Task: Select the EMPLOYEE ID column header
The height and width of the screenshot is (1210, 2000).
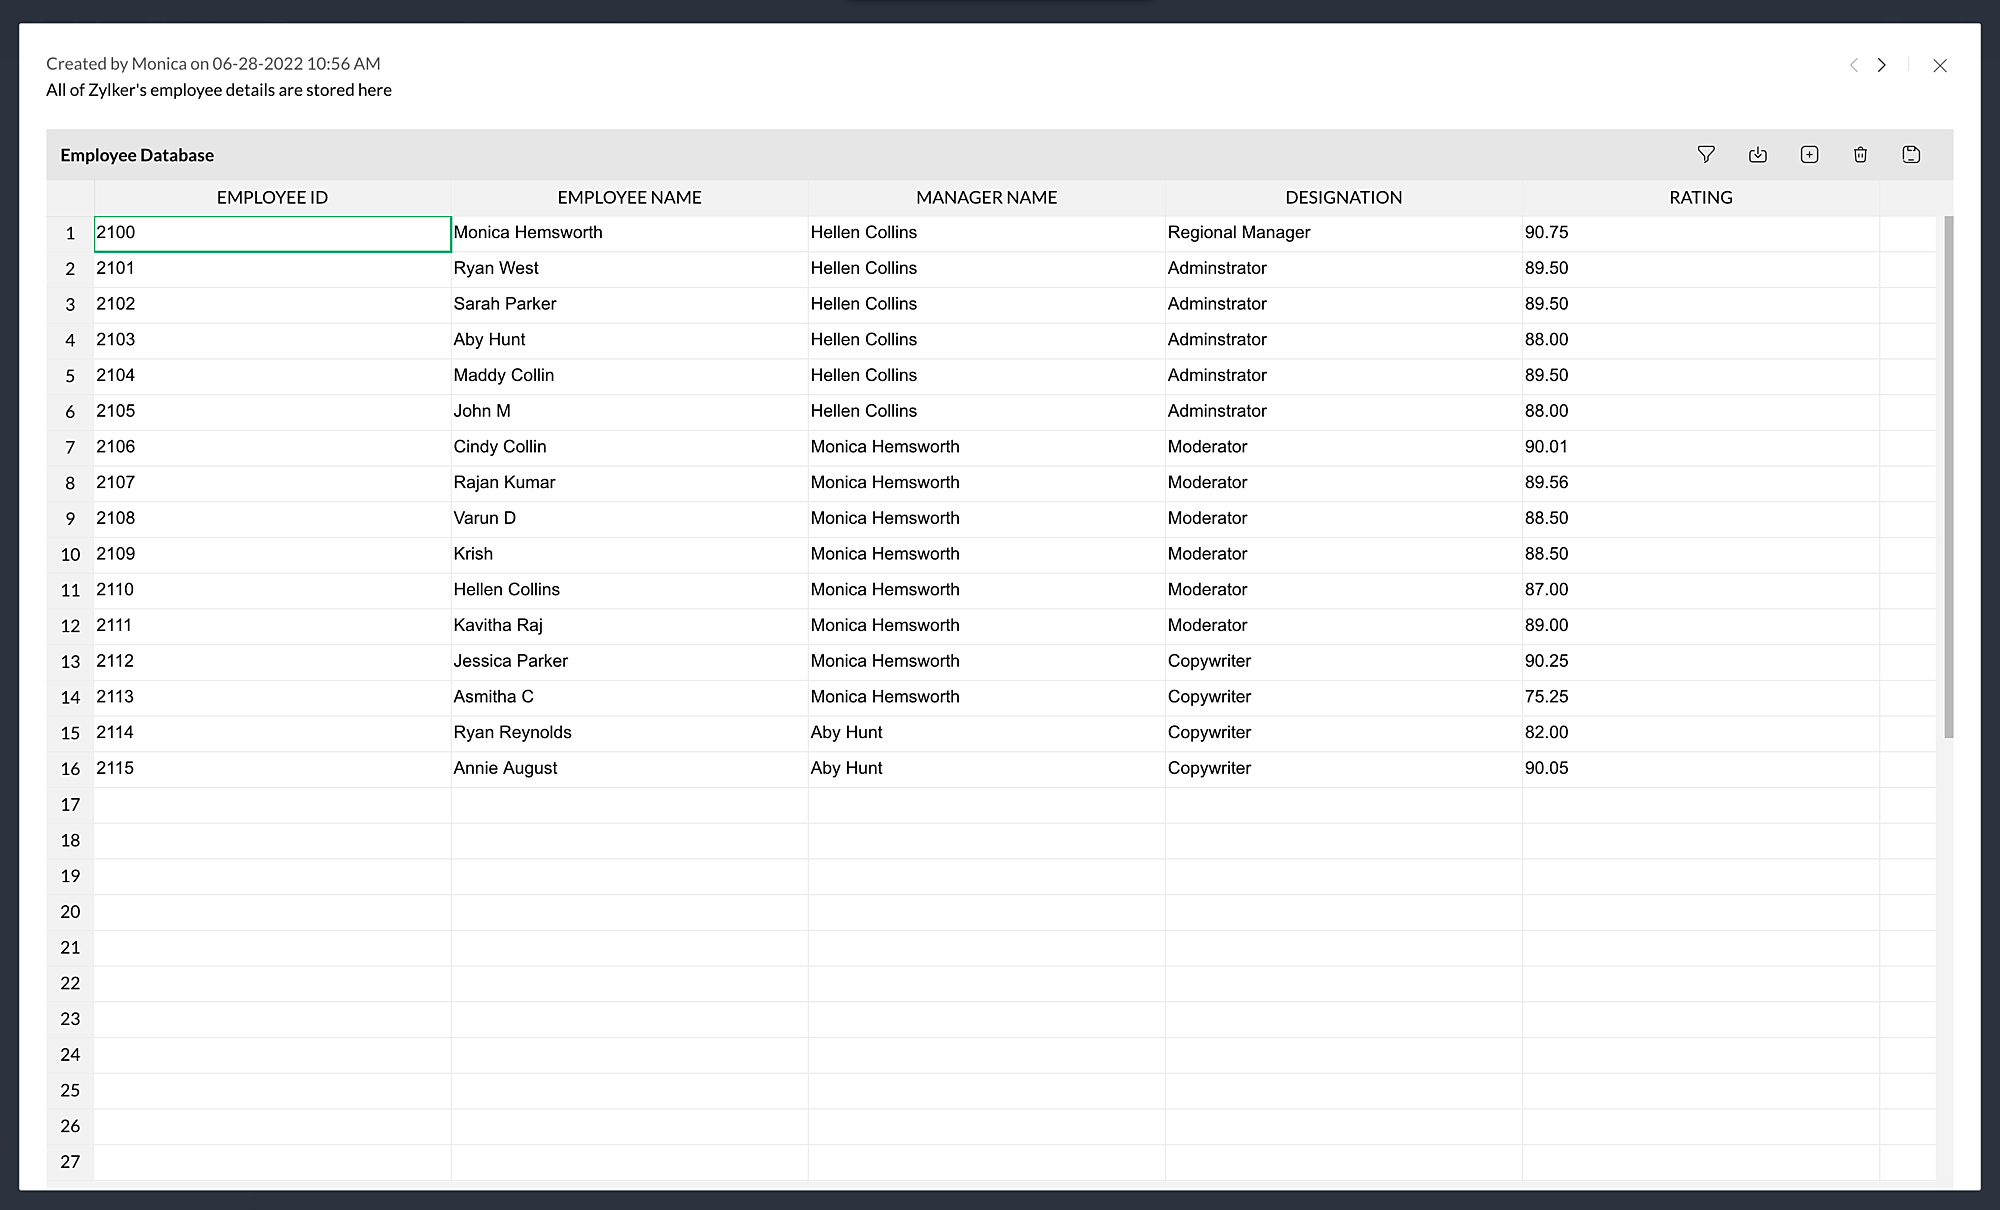Action: pyautogui.click(x=271, y=197)
